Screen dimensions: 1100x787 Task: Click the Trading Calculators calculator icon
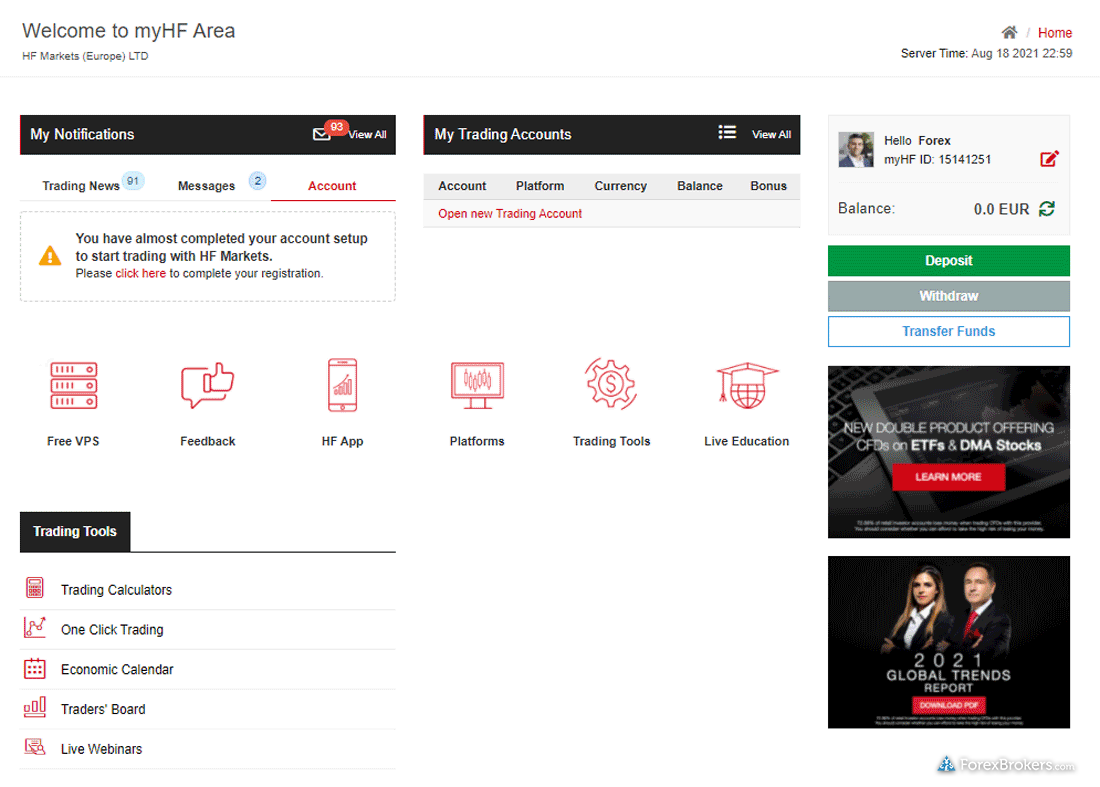(x=34, y=587)
